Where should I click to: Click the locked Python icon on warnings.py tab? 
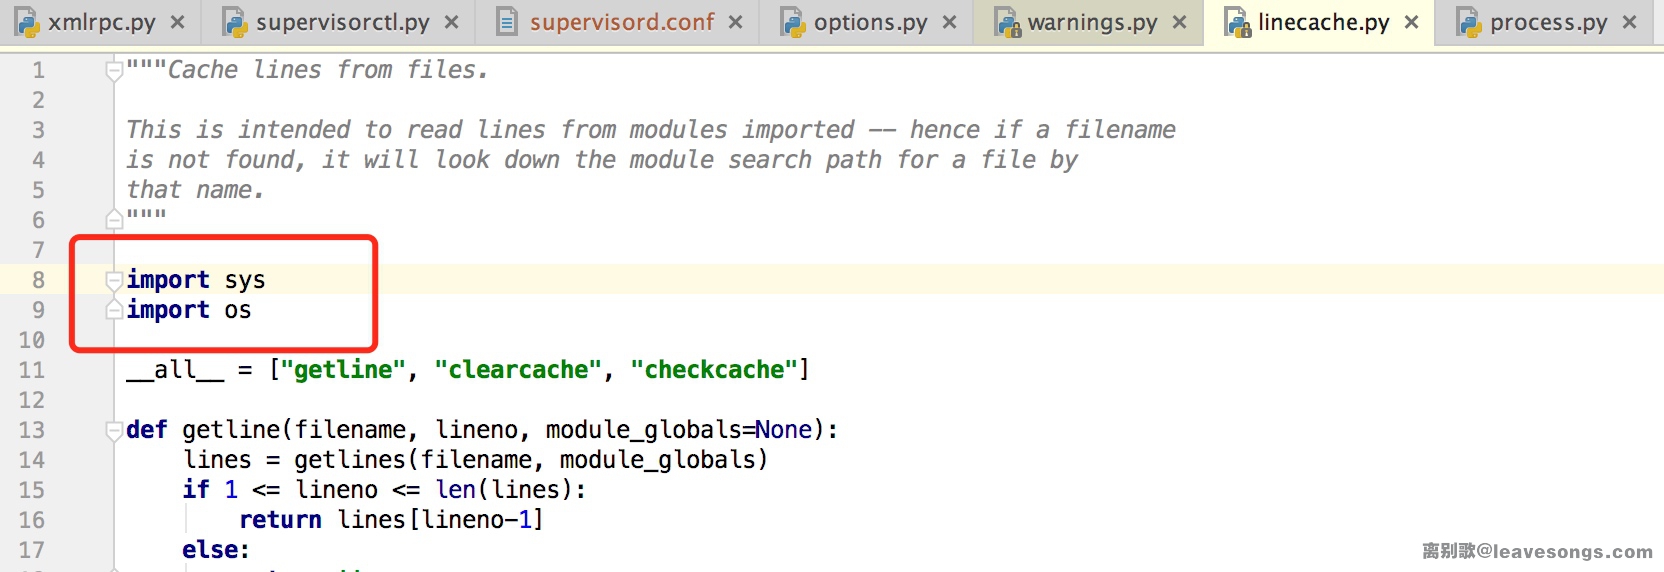coord(1006,22)
